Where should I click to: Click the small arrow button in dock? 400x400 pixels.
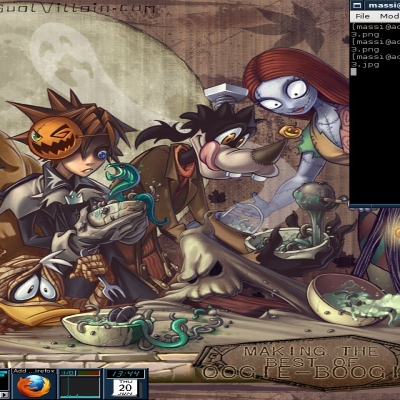point(4,395)
